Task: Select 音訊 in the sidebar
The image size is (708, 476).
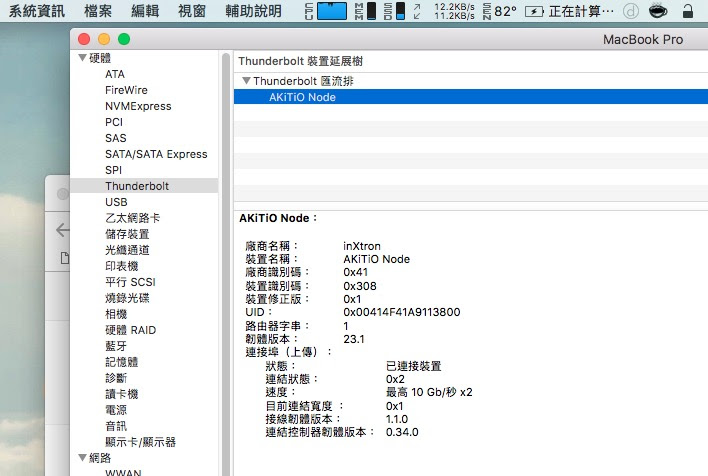Action: pyautogui.click(x=116, y=426)
